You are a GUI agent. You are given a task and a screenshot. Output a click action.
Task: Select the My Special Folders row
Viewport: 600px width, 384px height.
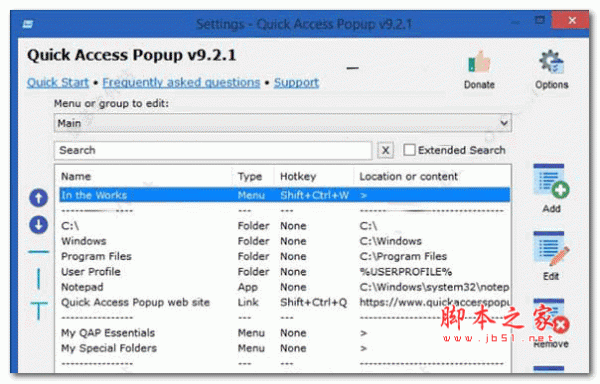click(285, 348)
